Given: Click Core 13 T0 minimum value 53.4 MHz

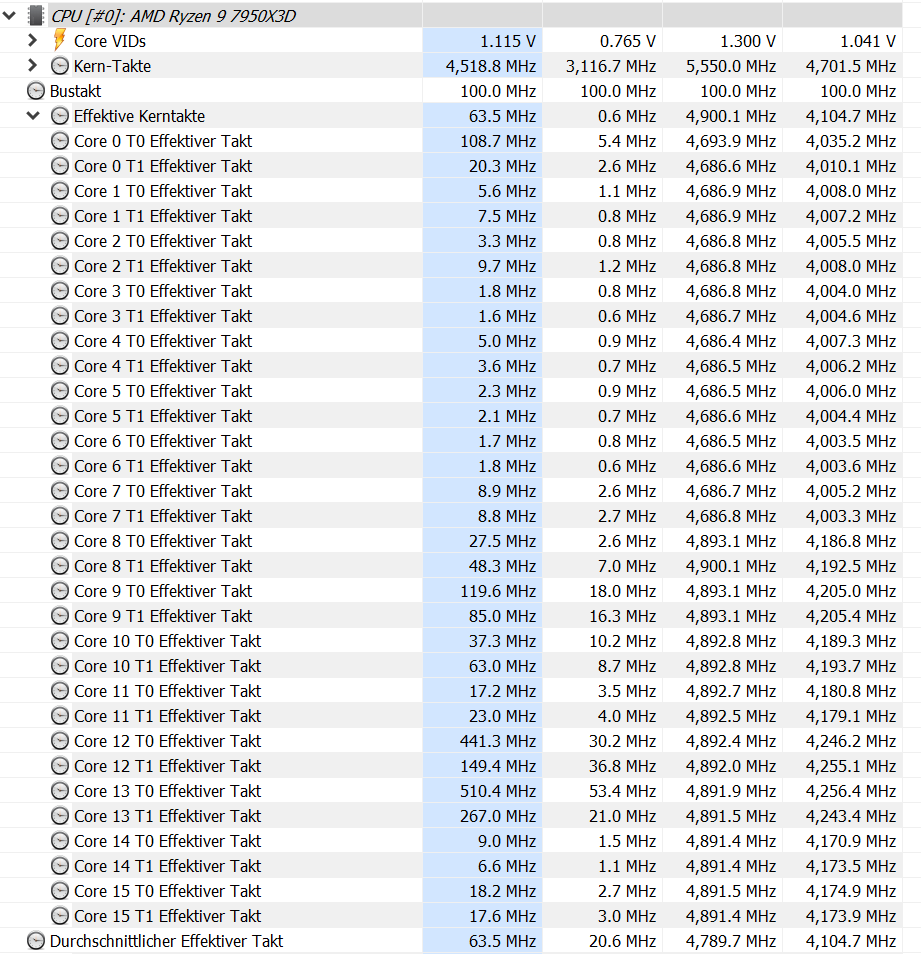Looking at the screenshot, I should (x=622, y=790).
